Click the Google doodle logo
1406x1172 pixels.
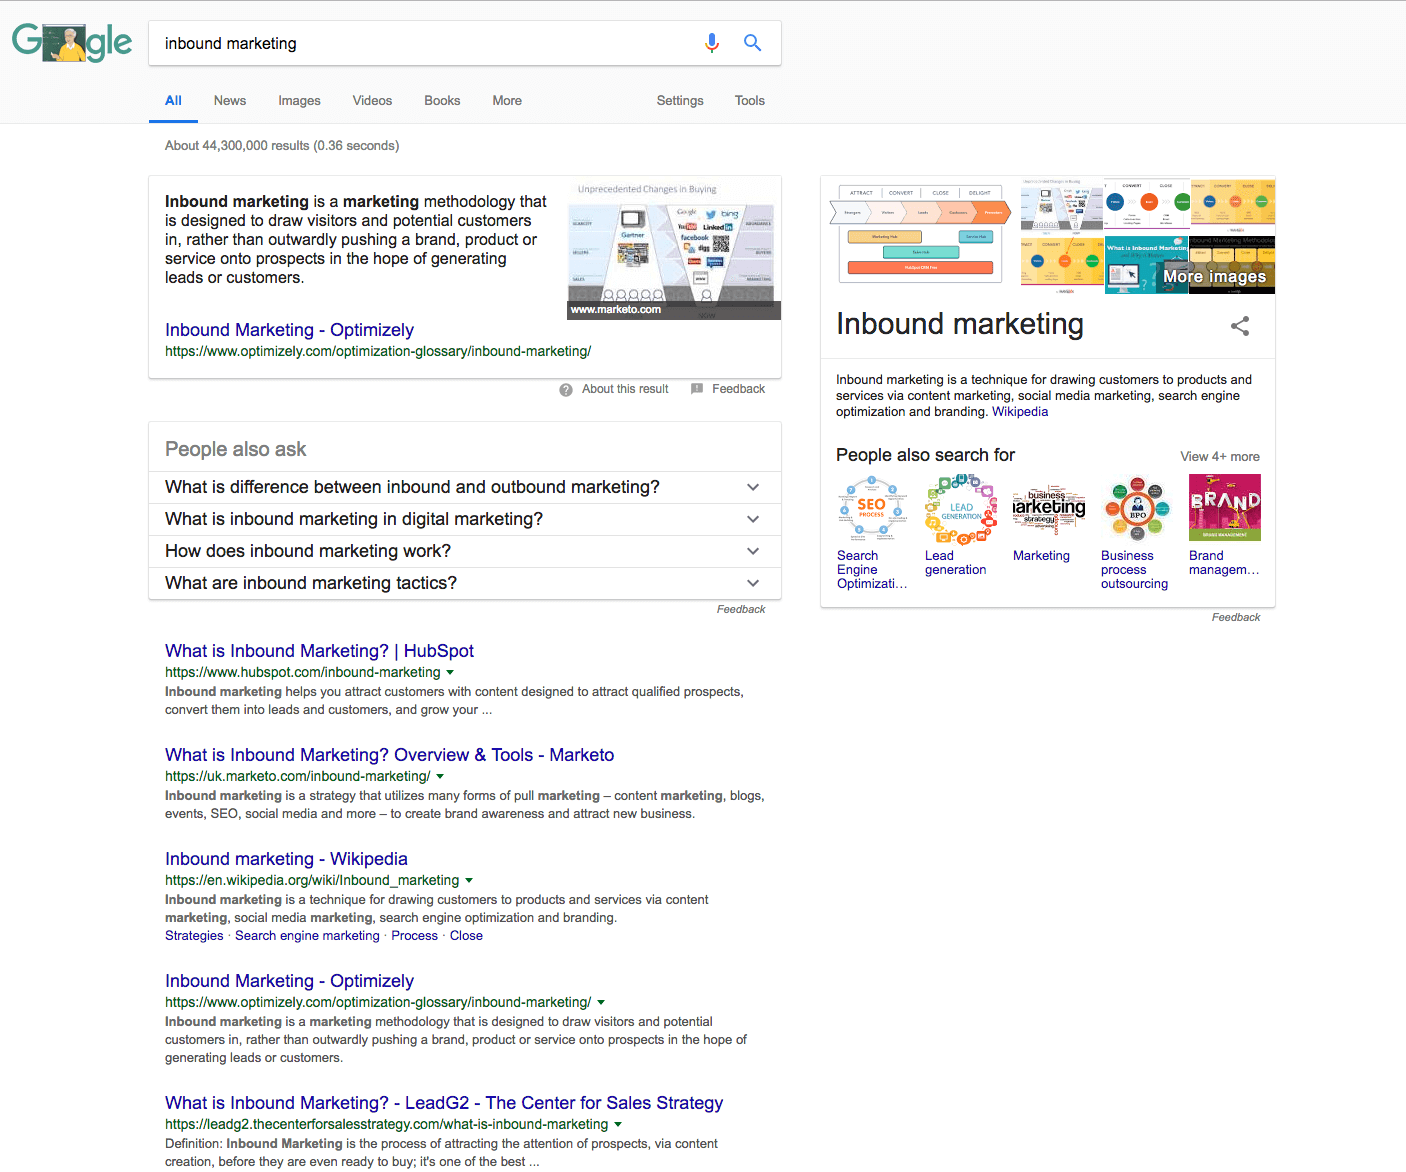72,43
